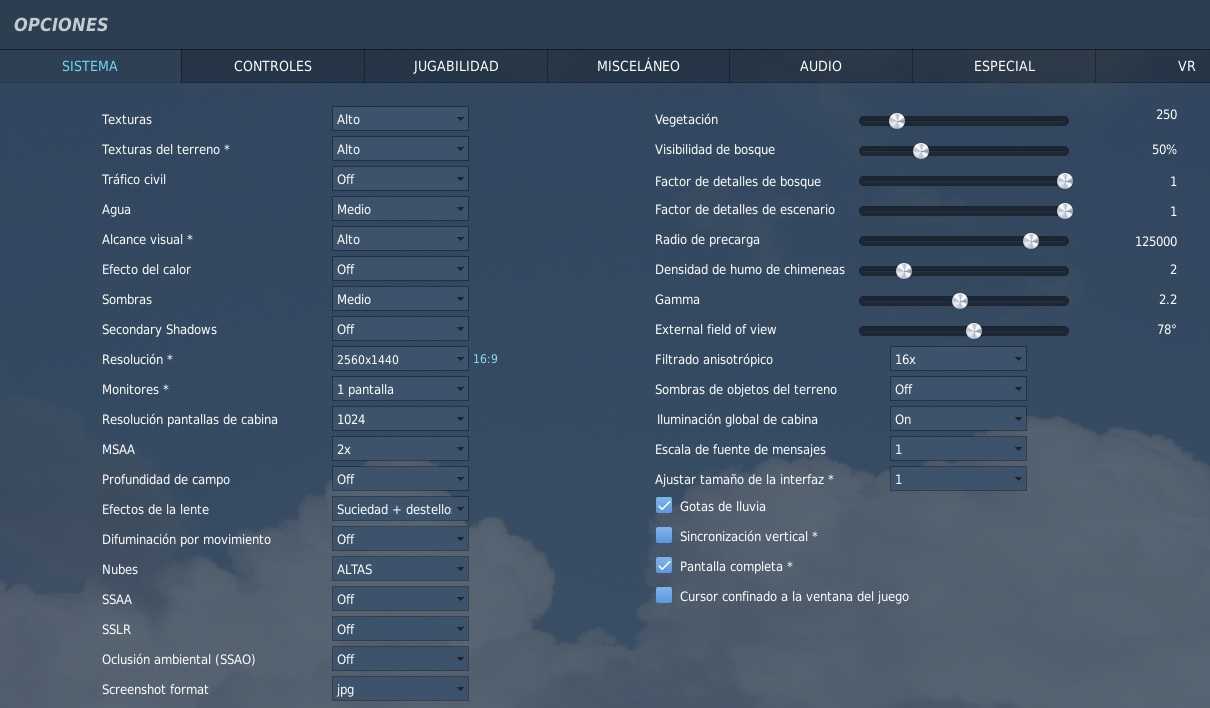Expand the Profundidad de campo dropdown
The width and height of the screenshot is (1210, 708).
coord(400,479)
